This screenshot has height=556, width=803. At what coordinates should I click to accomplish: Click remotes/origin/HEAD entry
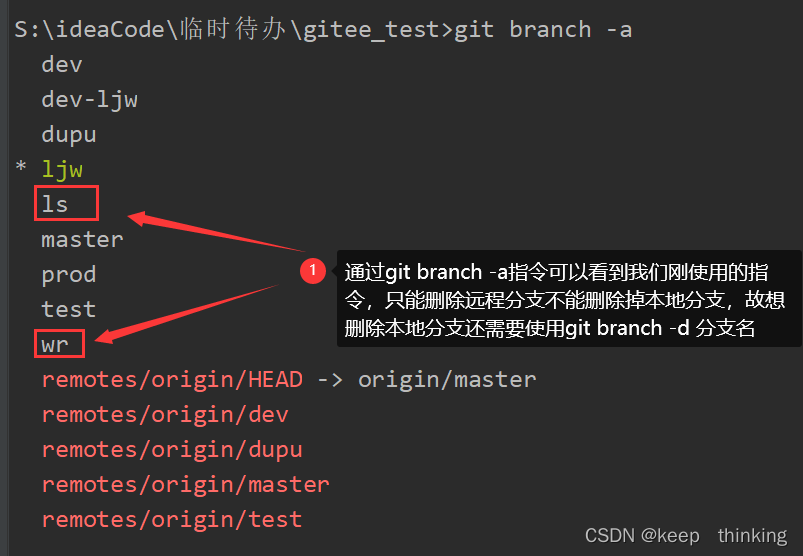coord(172,380)
